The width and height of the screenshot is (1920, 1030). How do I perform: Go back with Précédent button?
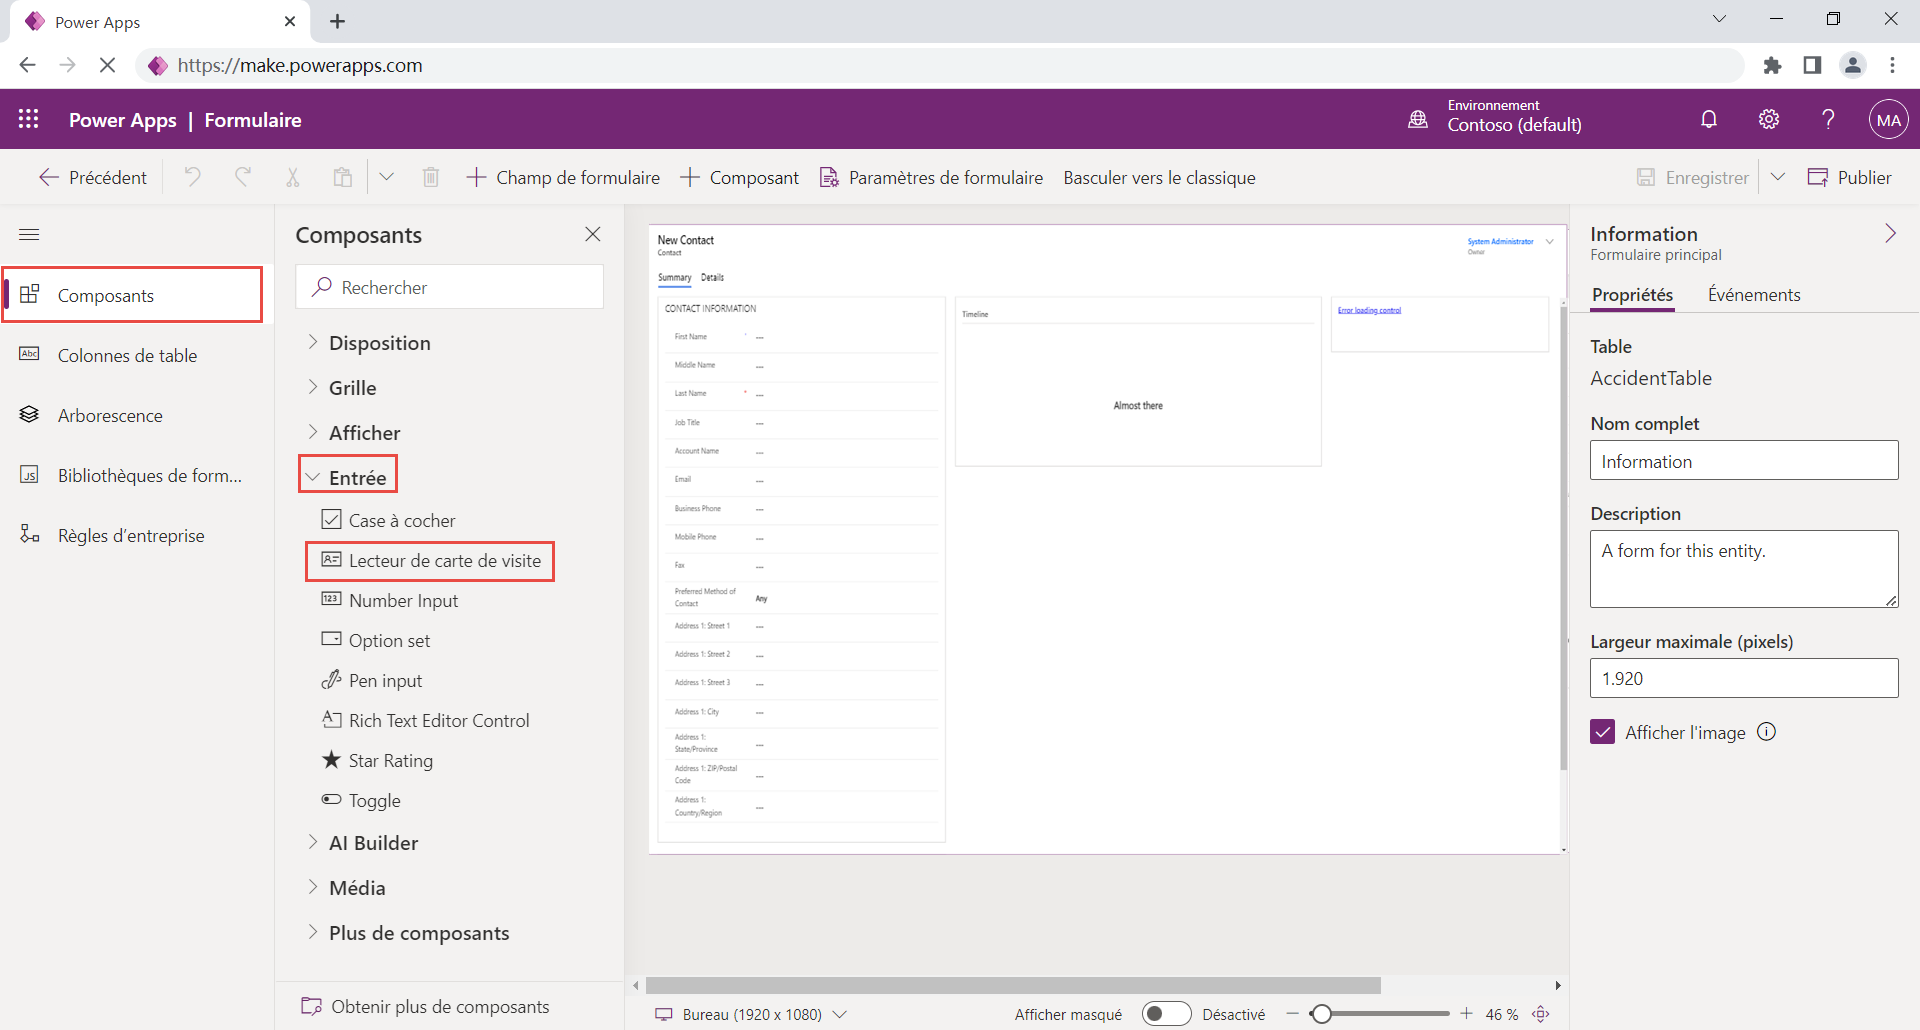click(x=93, y=177)
